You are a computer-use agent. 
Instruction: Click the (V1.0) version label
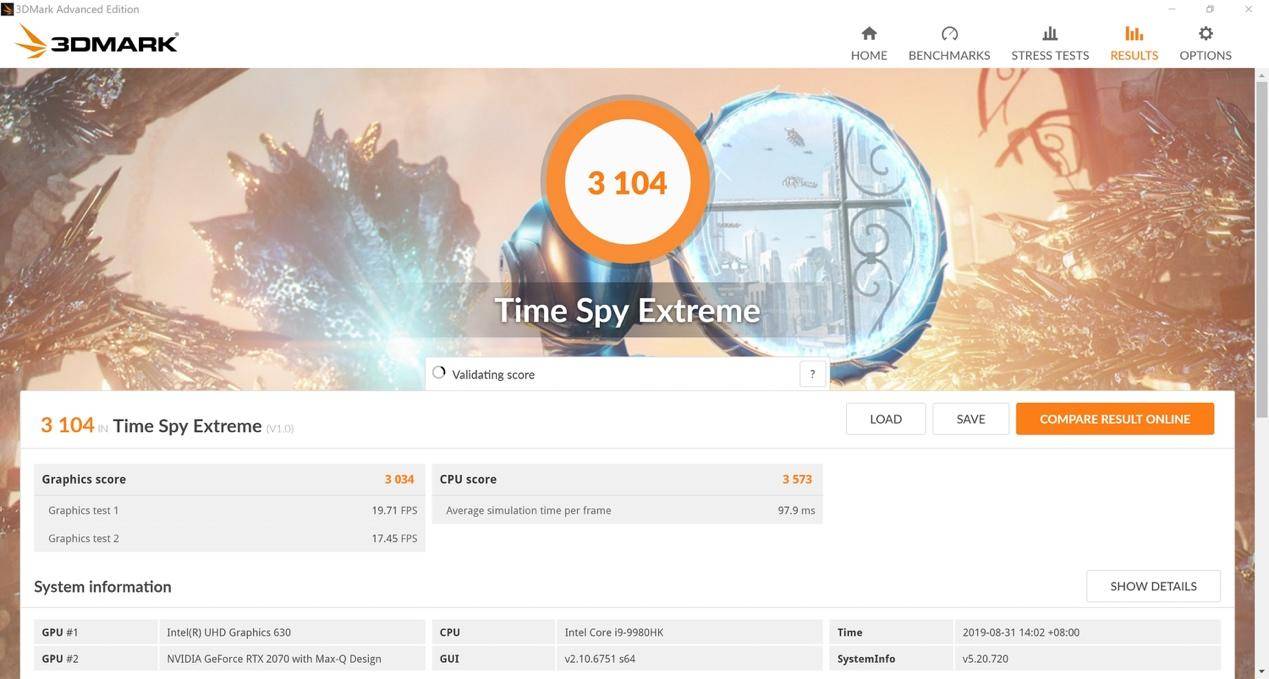[x=280, y=429]
